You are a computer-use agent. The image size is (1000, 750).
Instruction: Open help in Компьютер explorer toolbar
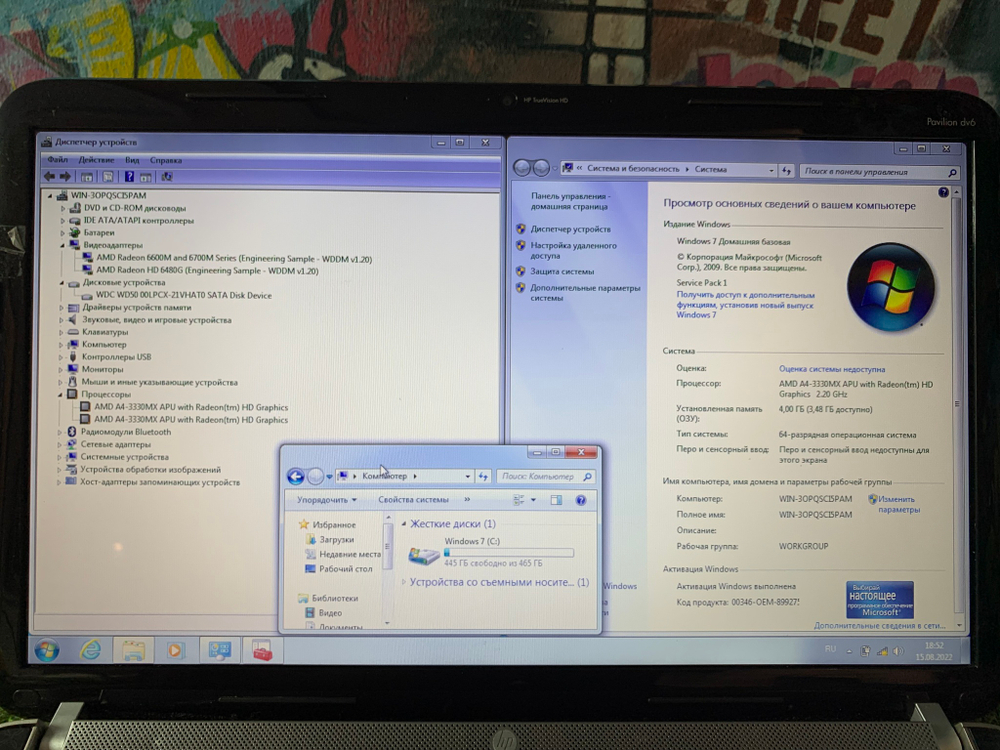point(581,500)
